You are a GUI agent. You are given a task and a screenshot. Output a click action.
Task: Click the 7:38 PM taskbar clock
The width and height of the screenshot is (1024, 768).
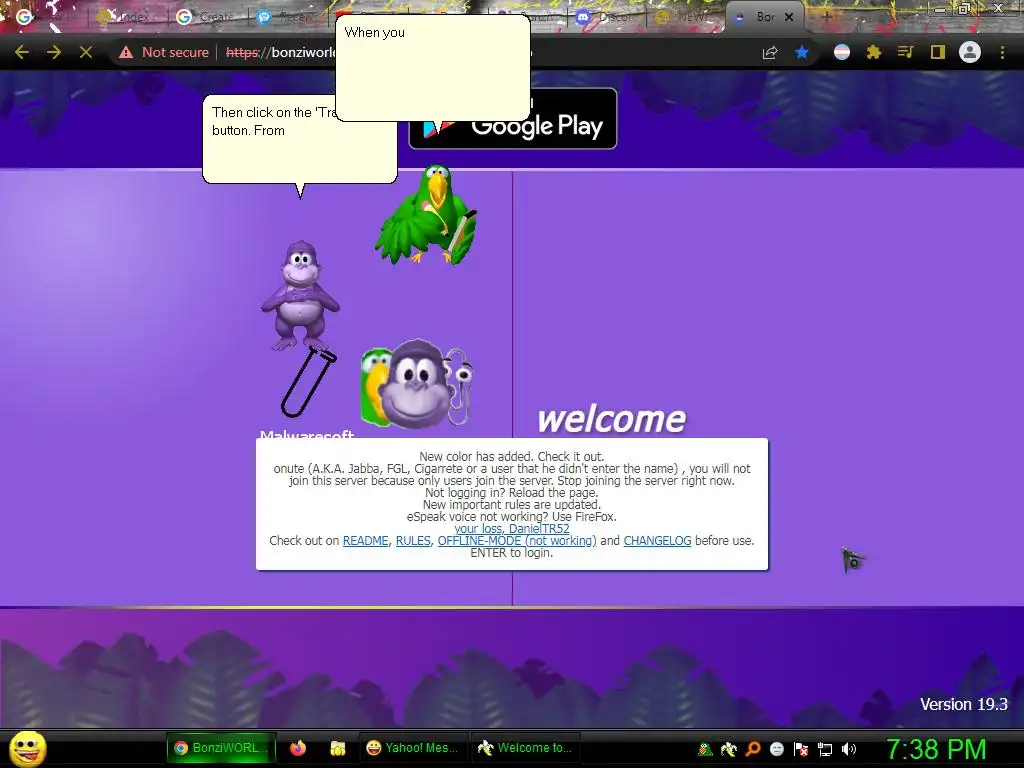(936, 750)
